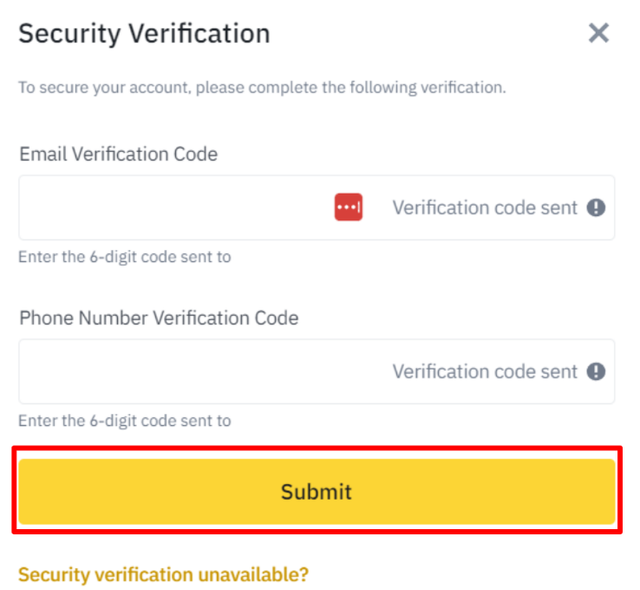Click the 'Phone Number Verification Code' label
640x590 pixels.
(x=159, y=318)
